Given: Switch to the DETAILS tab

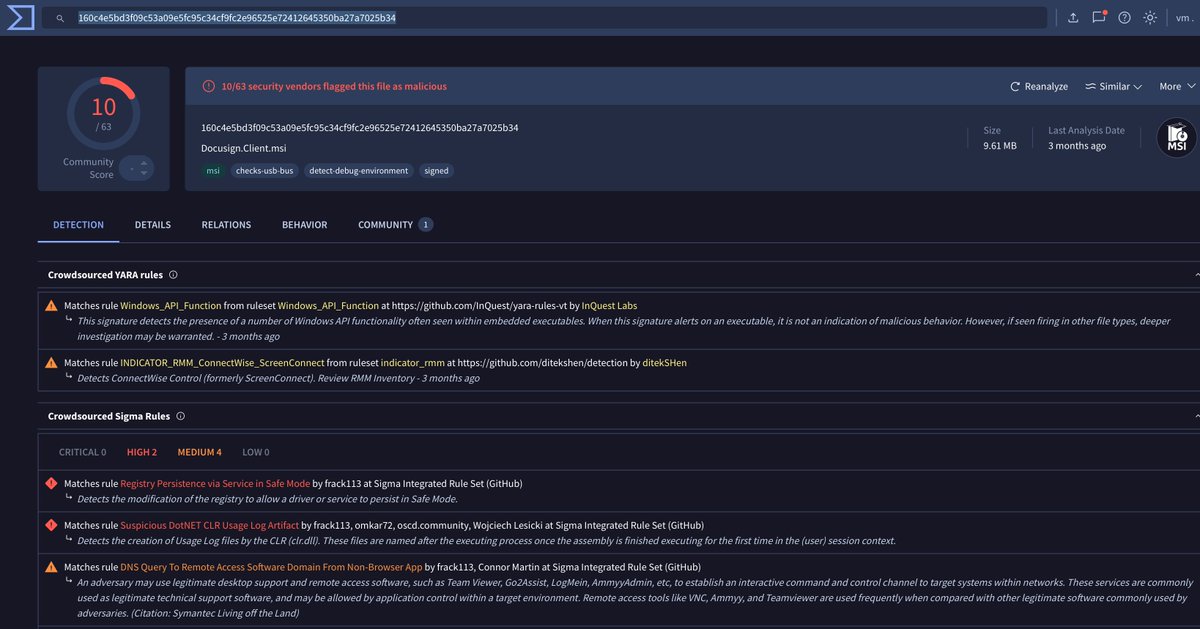Looking at the screenshot, I should point(153,225).
